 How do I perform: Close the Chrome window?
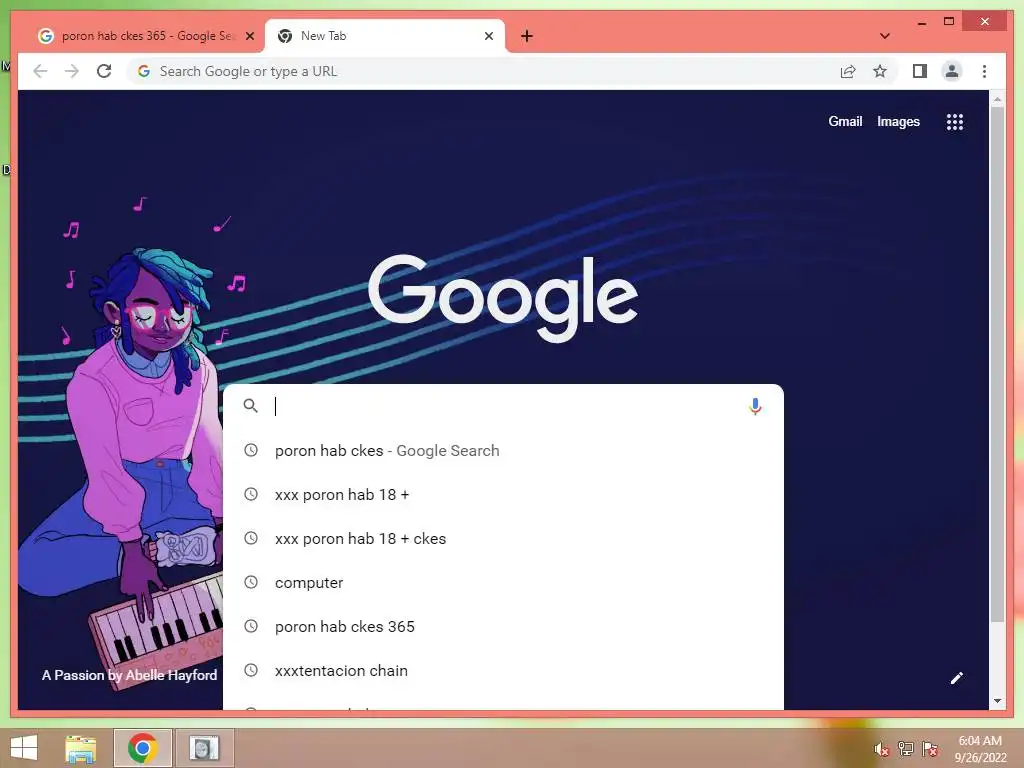(985, 22)
